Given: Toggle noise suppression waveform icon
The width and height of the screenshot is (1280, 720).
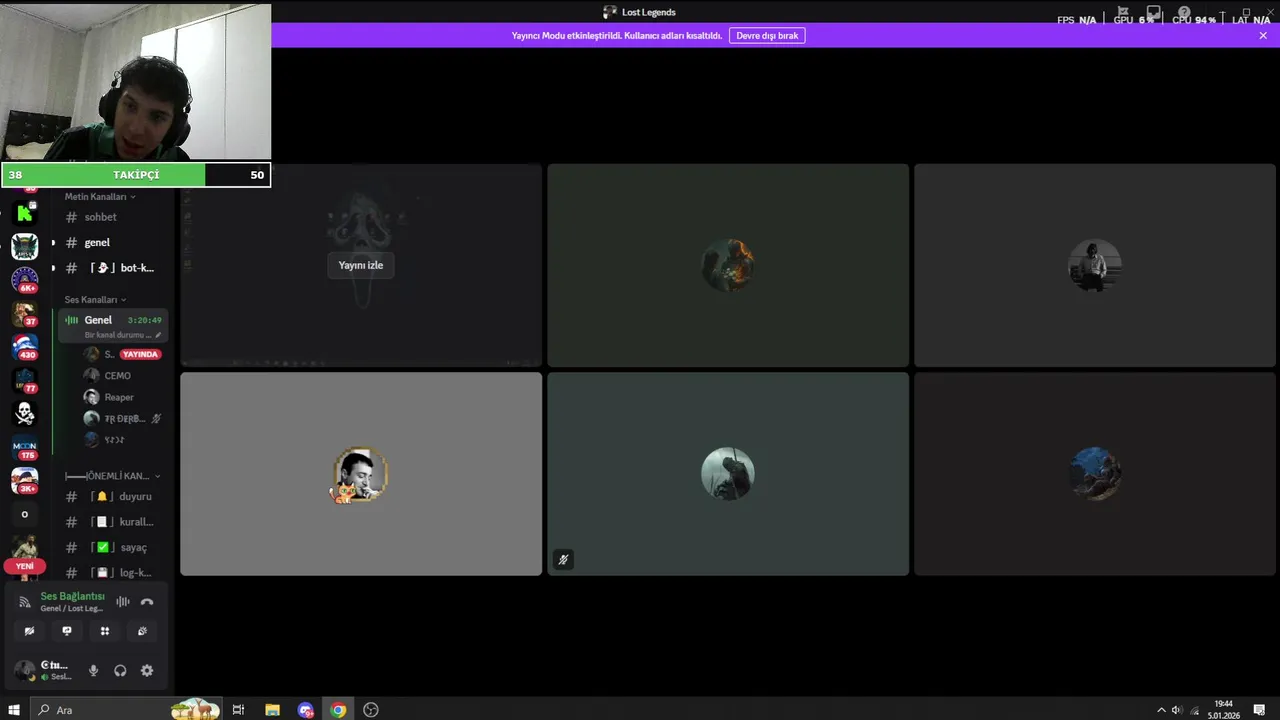Looking at the screenshot, I should click(x=122, y=602).
